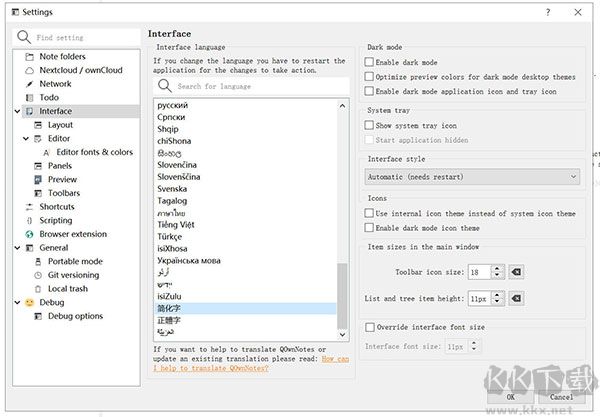Viewport: 600px width, 417px height.
Task: Reset list and tree item height
Action: [516, 299]
